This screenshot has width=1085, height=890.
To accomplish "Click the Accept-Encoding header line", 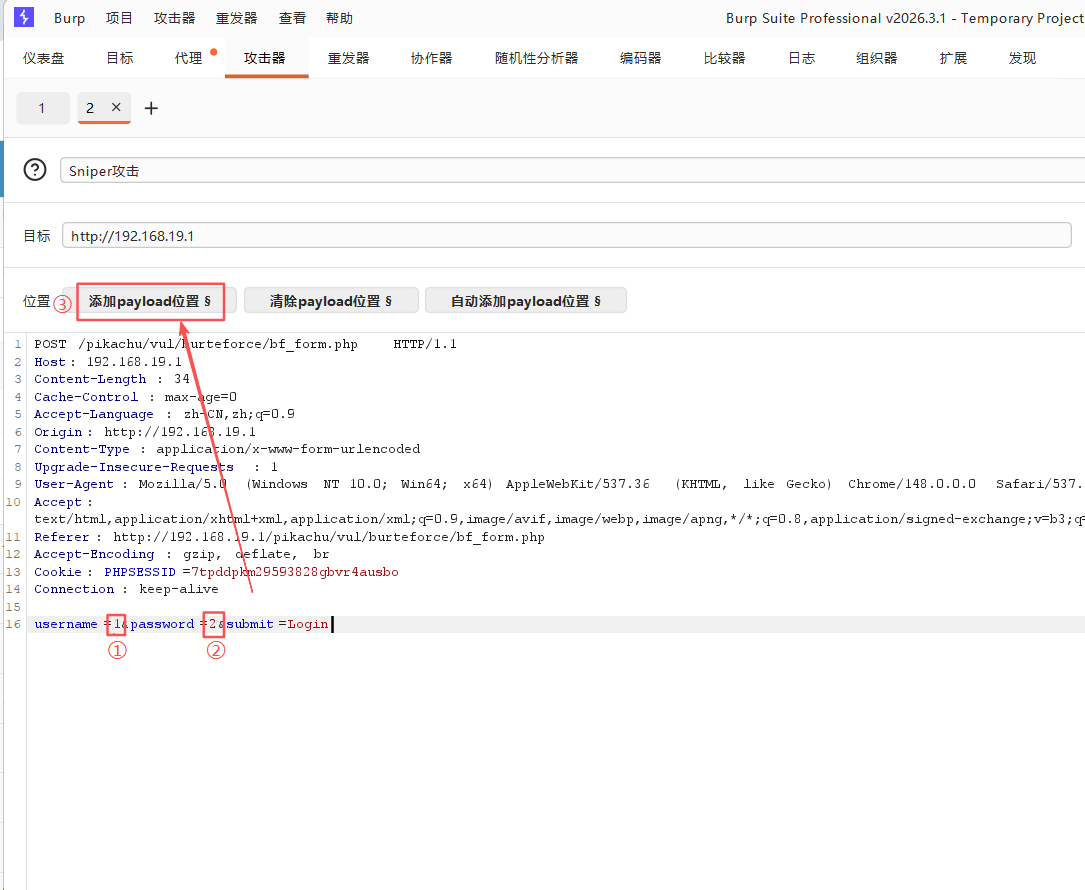I will 182,554.
